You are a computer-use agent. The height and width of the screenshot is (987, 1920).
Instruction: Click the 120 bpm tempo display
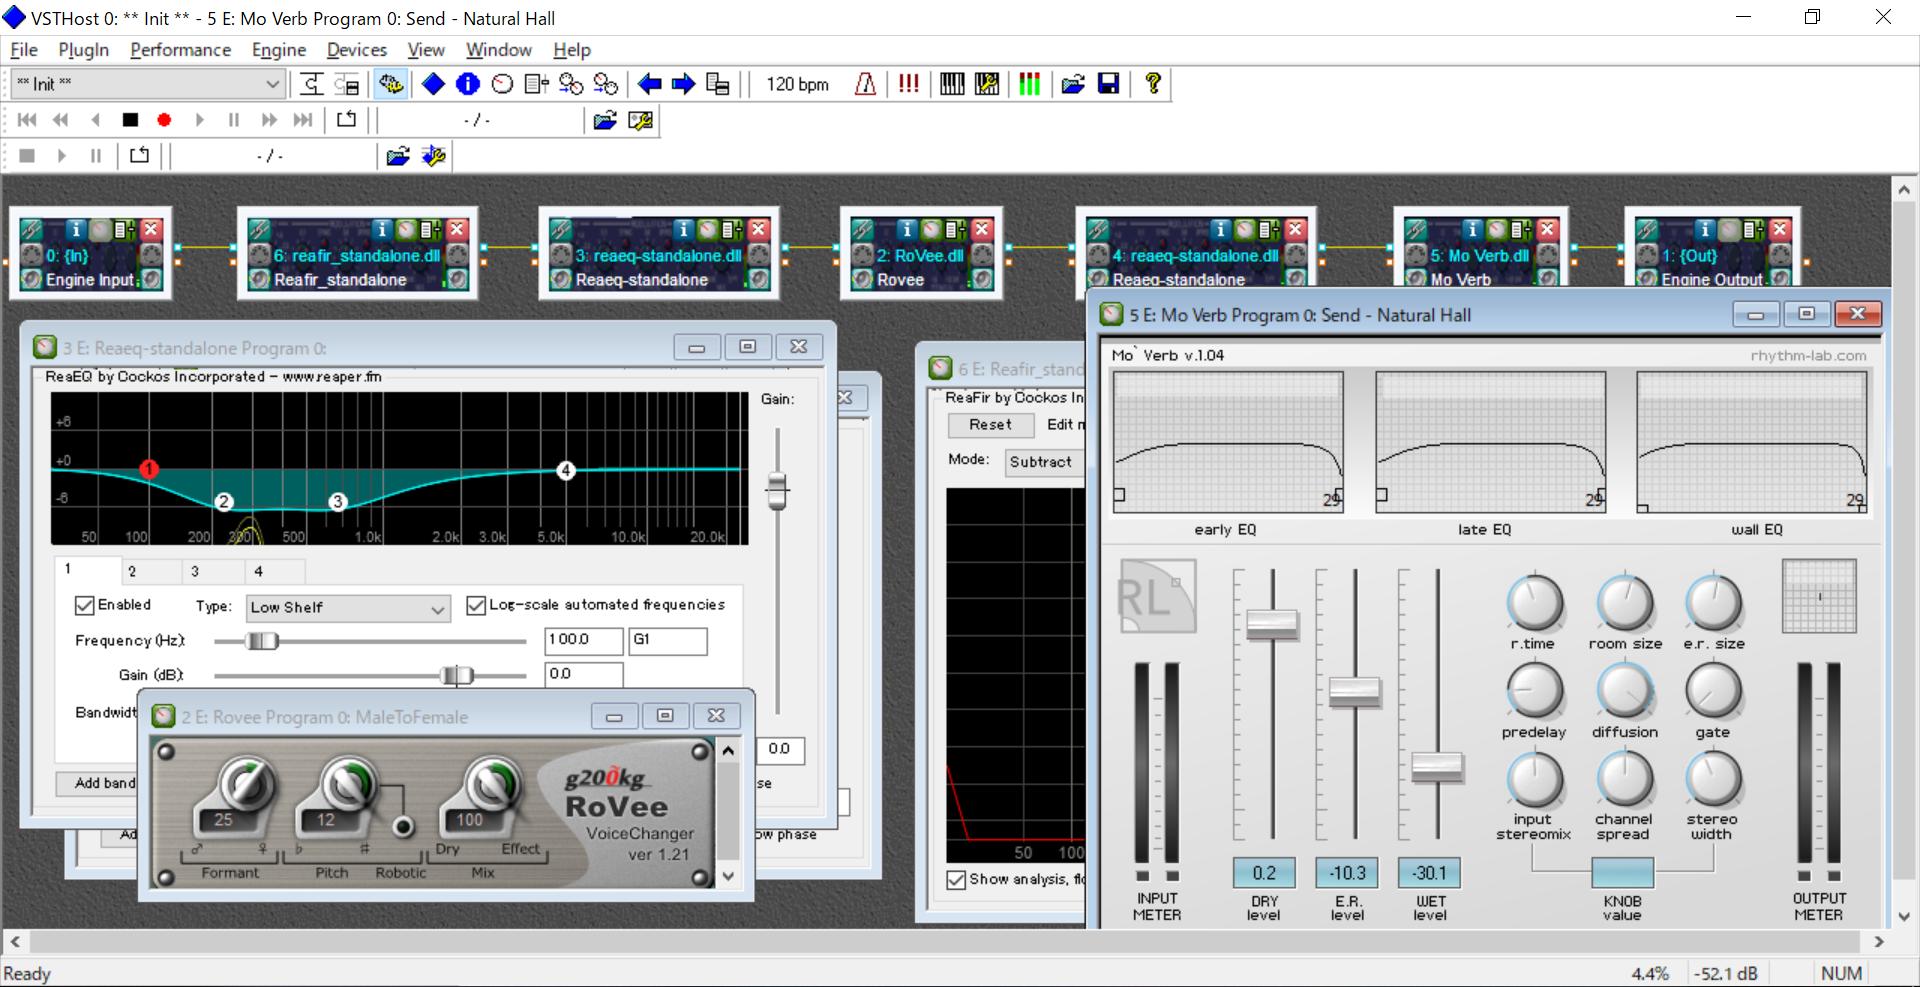pyautogui.click(x=797, y=84)
